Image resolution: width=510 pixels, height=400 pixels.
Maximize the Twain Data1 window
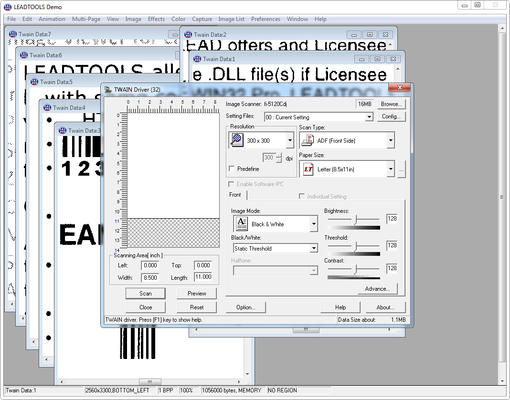coord(377,59)
